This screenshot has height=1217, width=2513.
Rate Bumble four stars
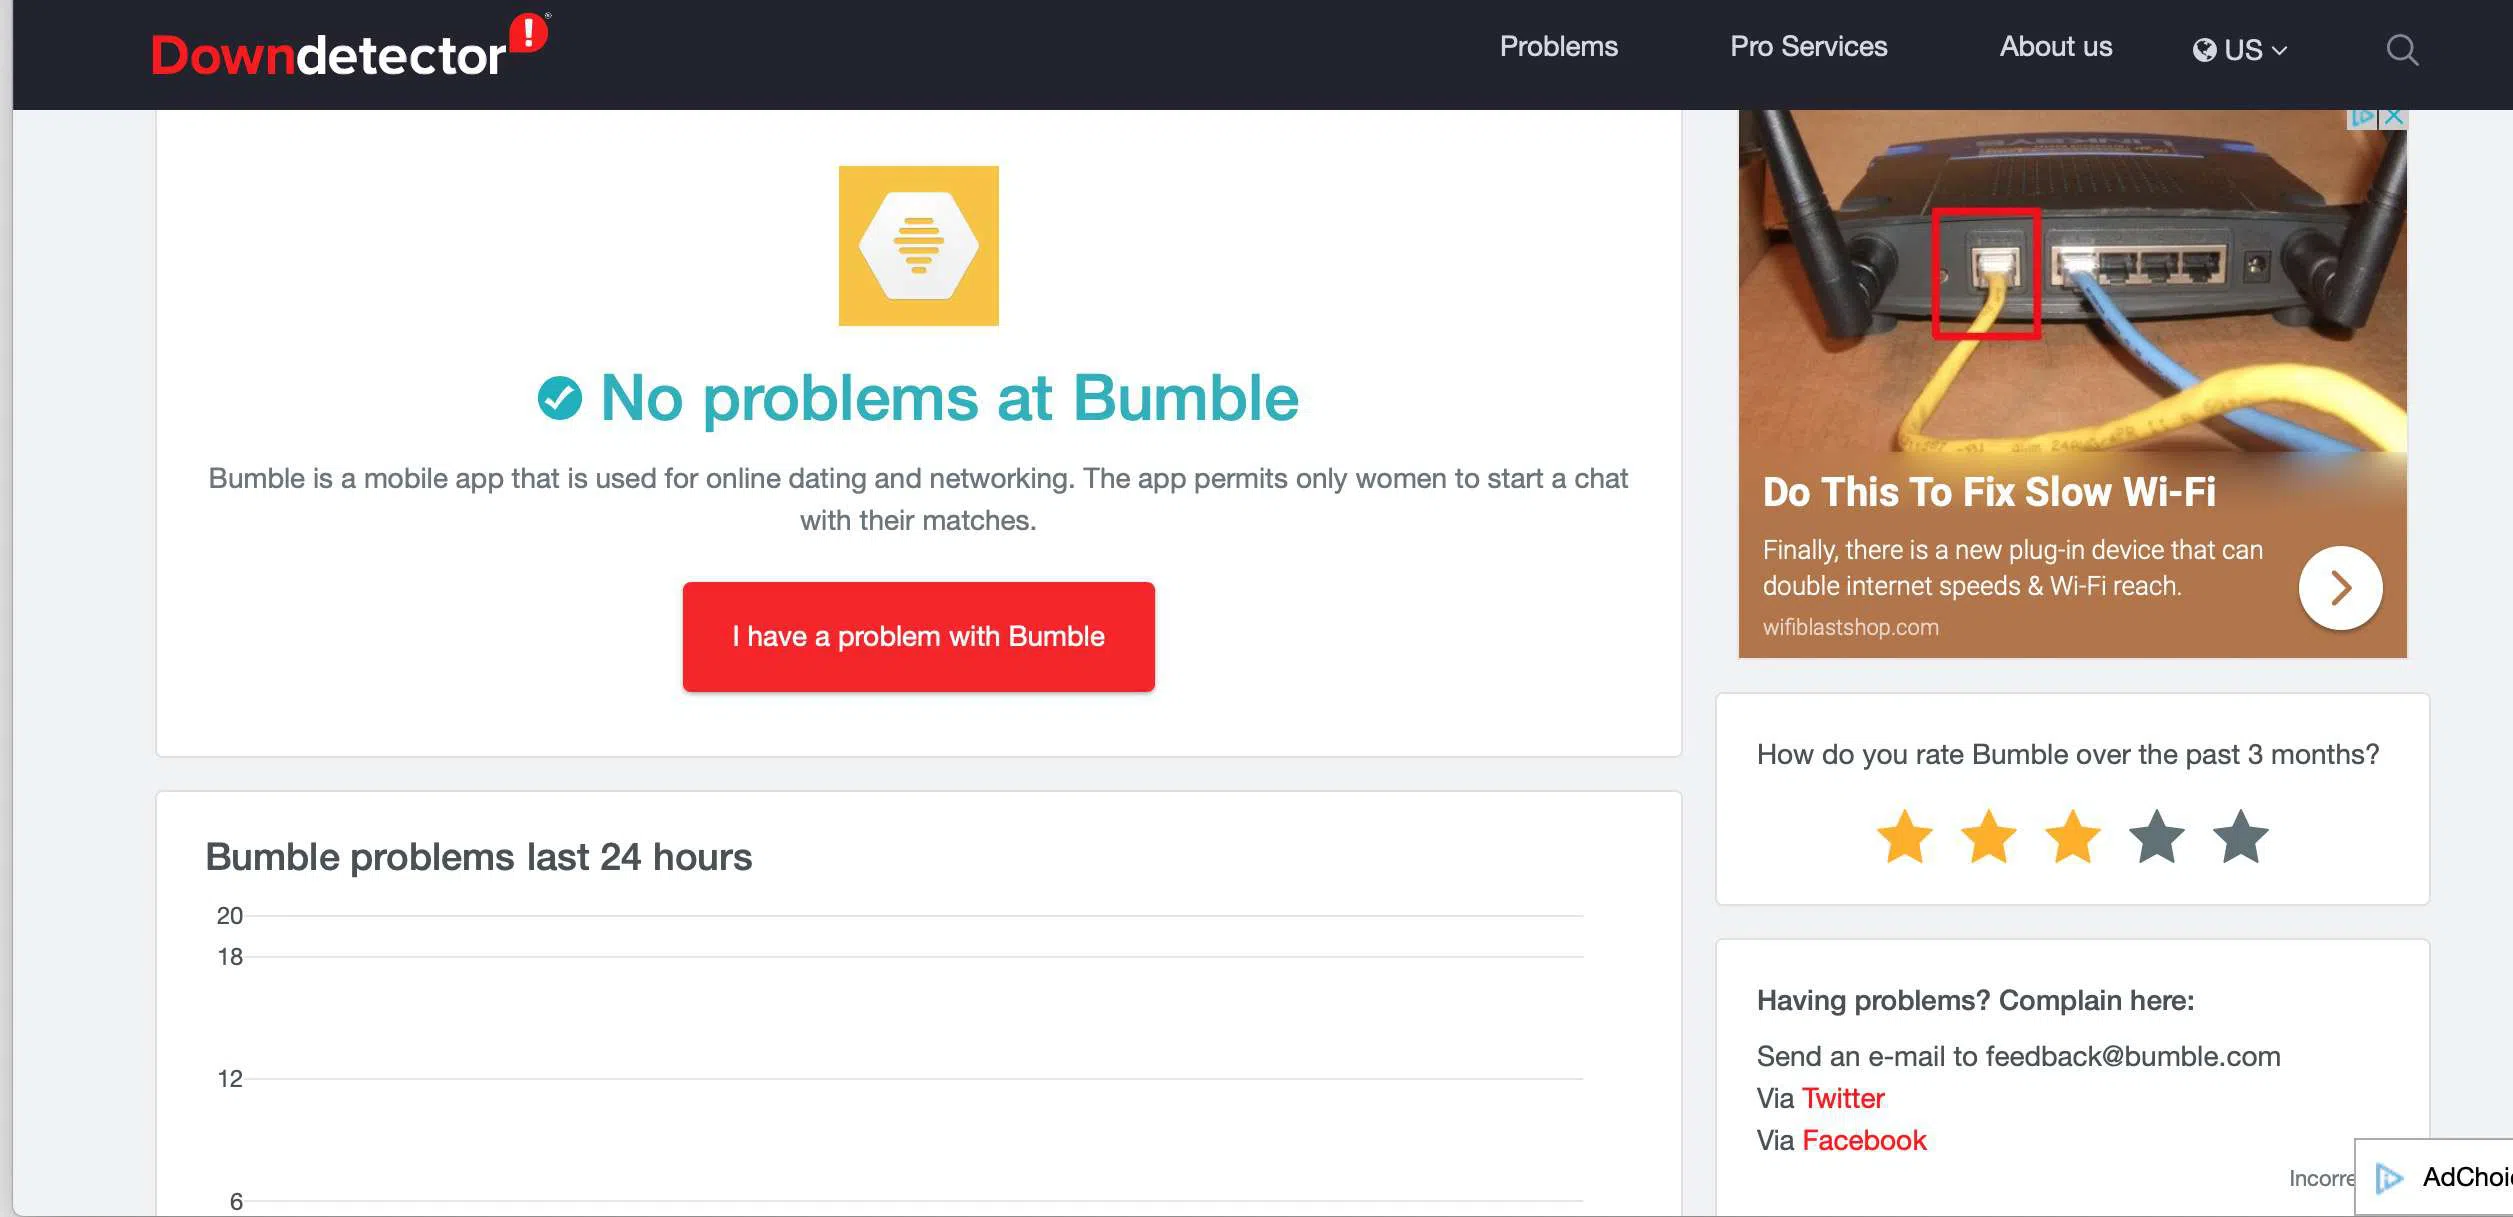[2156, 837]
